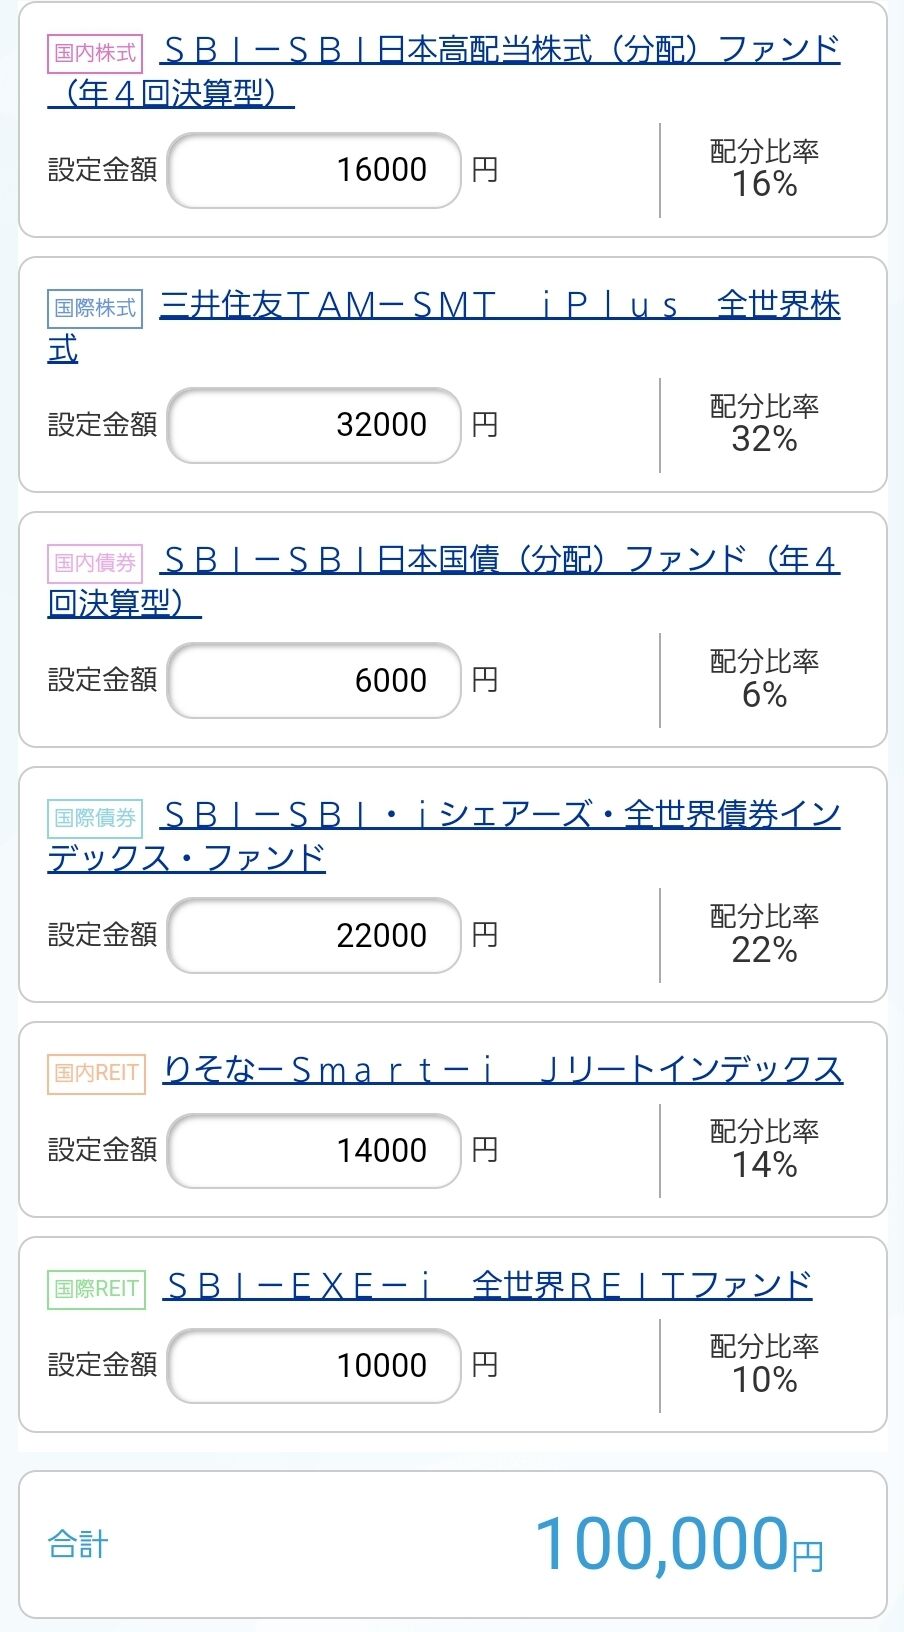Open りそな Smart-i Jリートインデックス link
This screenshot has height=1632, width=904.
click(502, 1070)
